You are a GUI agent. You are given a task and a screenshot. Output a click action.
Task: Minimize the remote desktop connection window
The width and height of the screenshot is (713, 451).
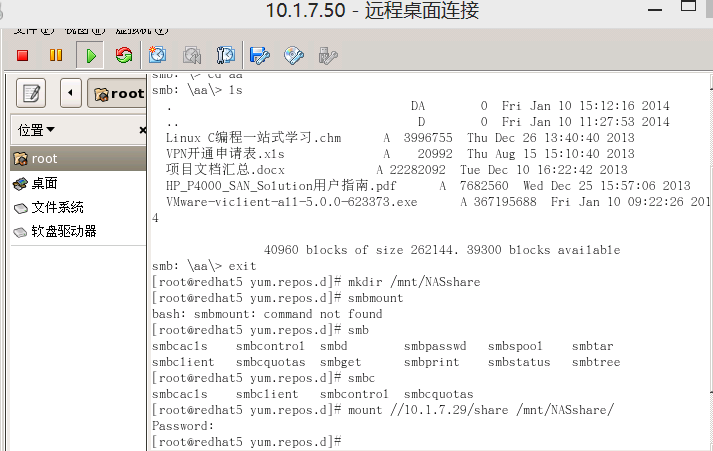click(655, 10)
